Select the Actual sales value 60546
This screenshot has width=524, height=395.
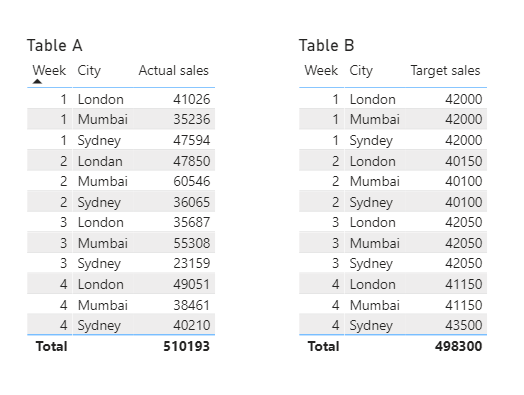(x=191, y=181)
